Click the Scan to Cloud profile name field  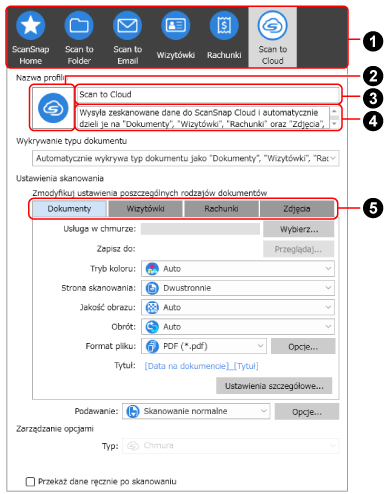[x=208, y=94]
